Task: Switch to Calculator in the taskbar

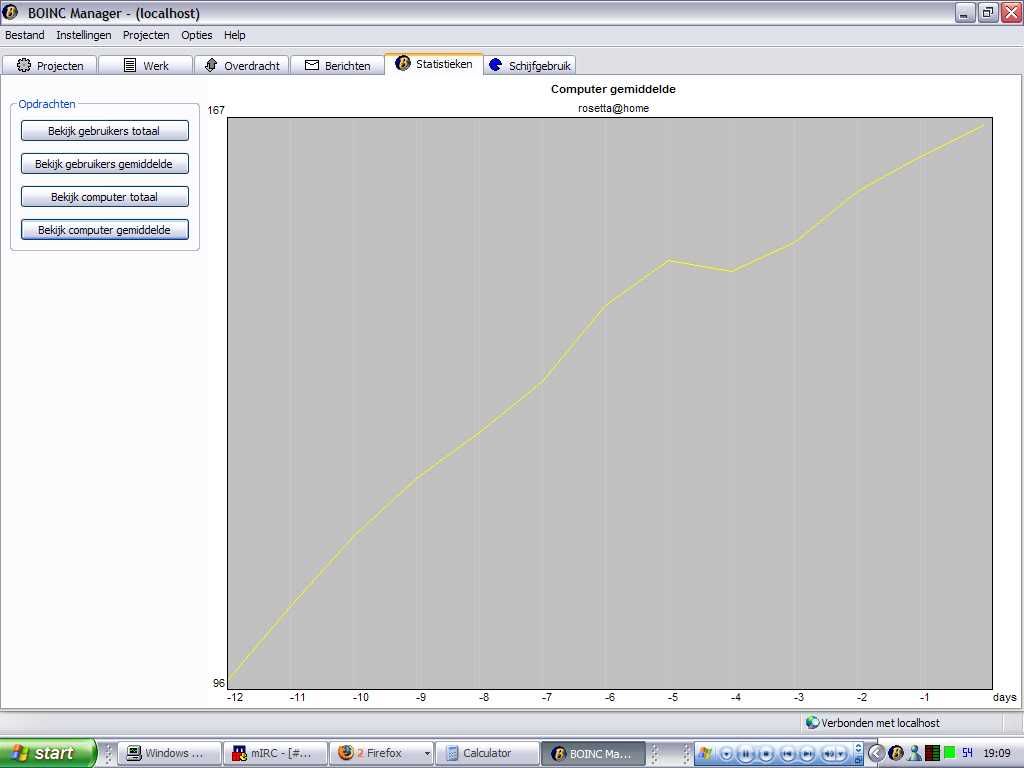Action: coord(487,753)
